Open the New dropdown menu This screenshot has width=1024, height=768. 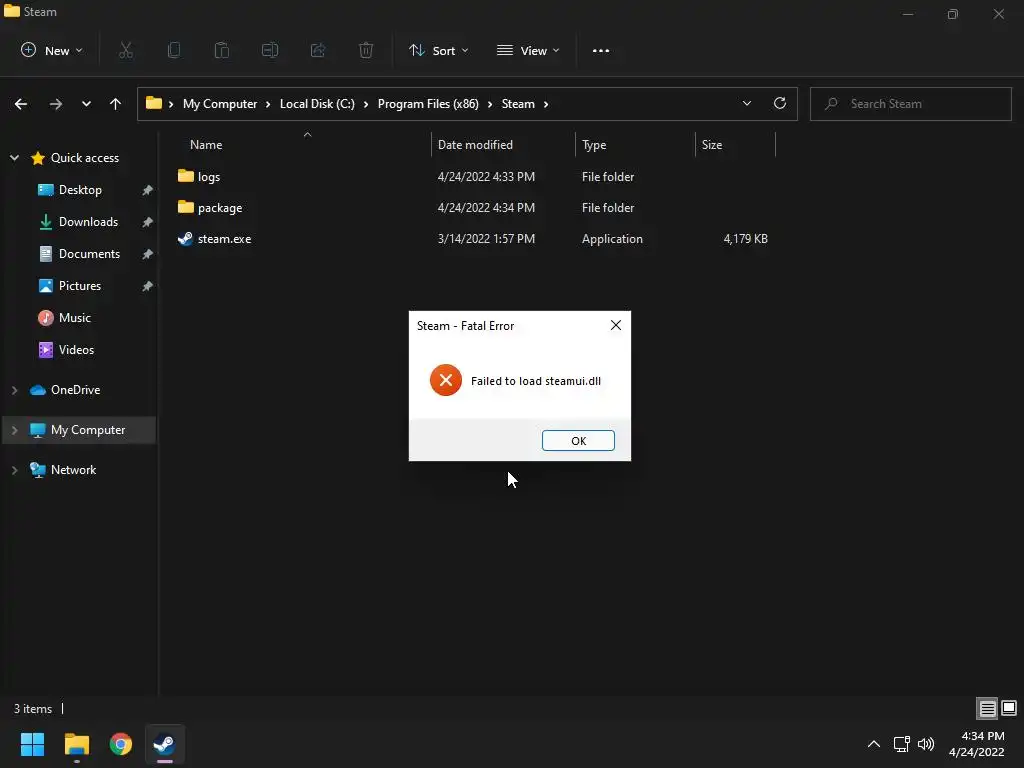click(52, 50)
